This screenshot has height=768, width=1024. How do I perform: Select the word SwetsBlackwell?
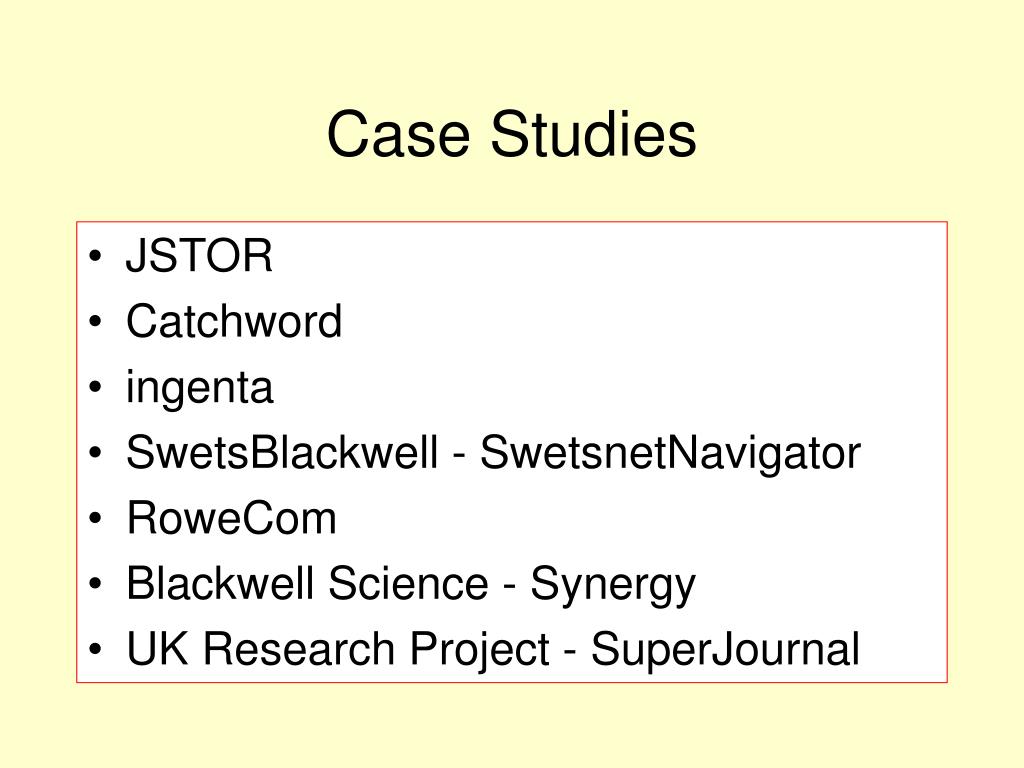tap(281, 452)
